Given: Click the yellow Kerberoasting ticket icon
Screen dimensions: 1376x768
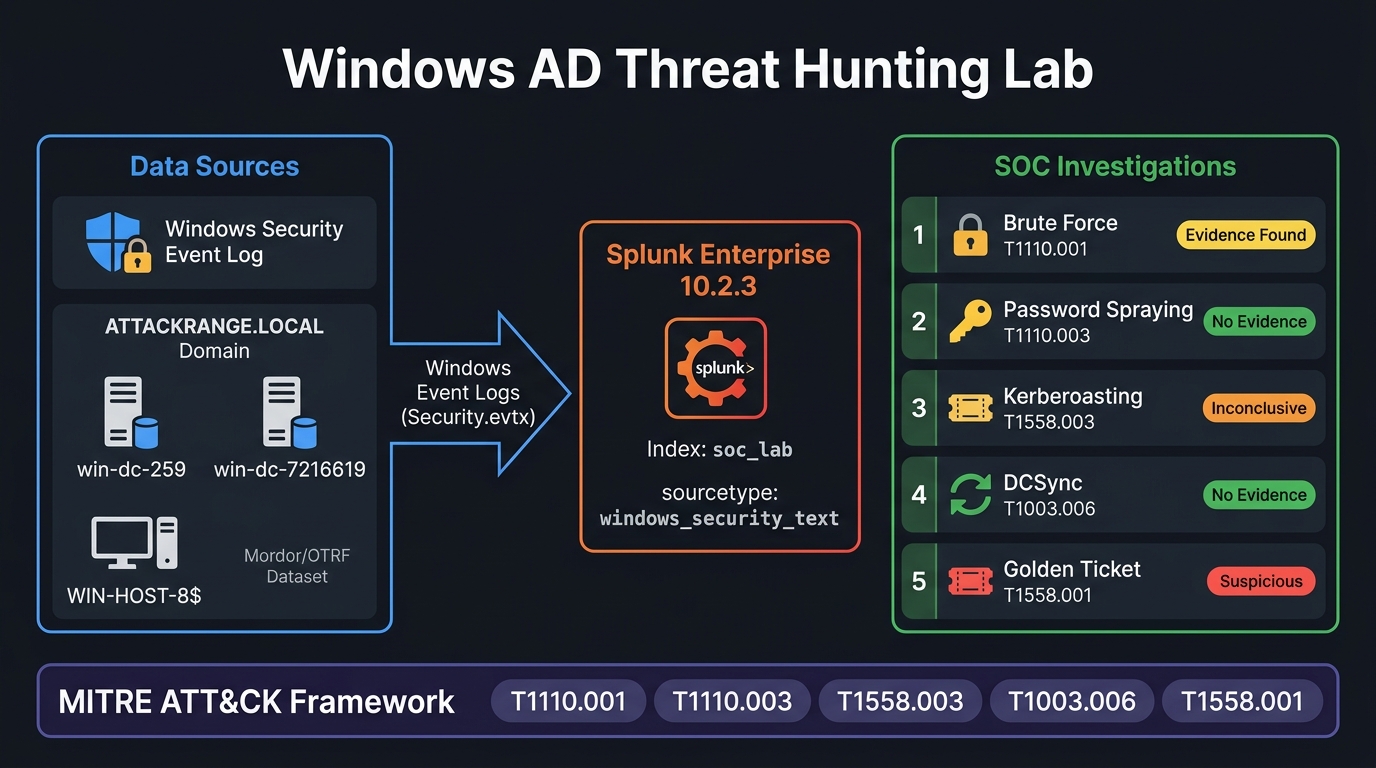Looking at the screenshot, I should (970, 408).
